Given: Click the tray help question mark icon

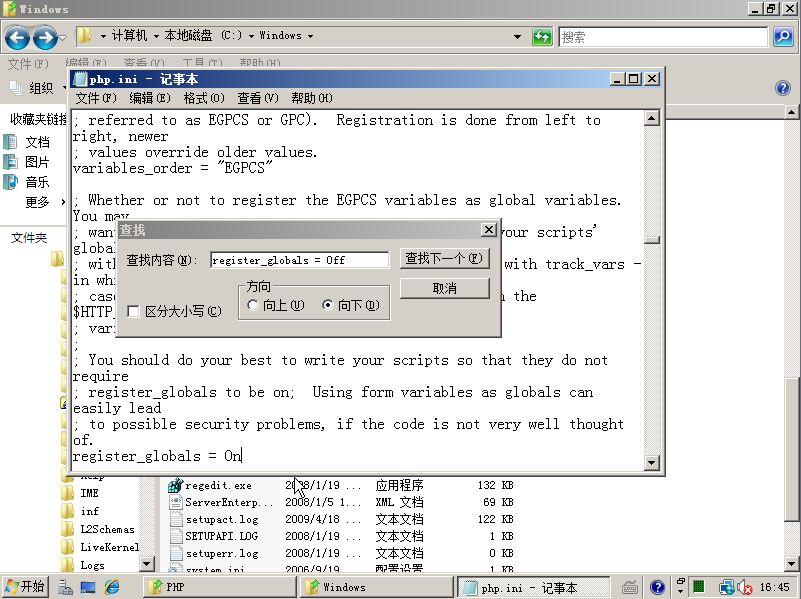Looking at the screenshot, I should coord(657,587).
